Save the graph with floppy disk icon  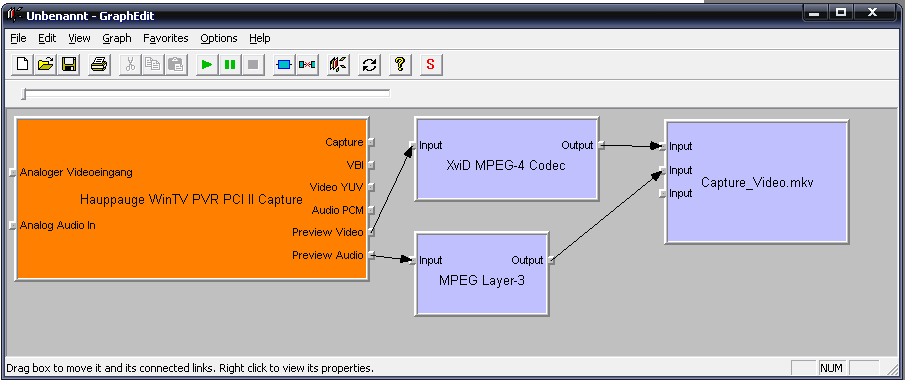click(x=69, y=64)
